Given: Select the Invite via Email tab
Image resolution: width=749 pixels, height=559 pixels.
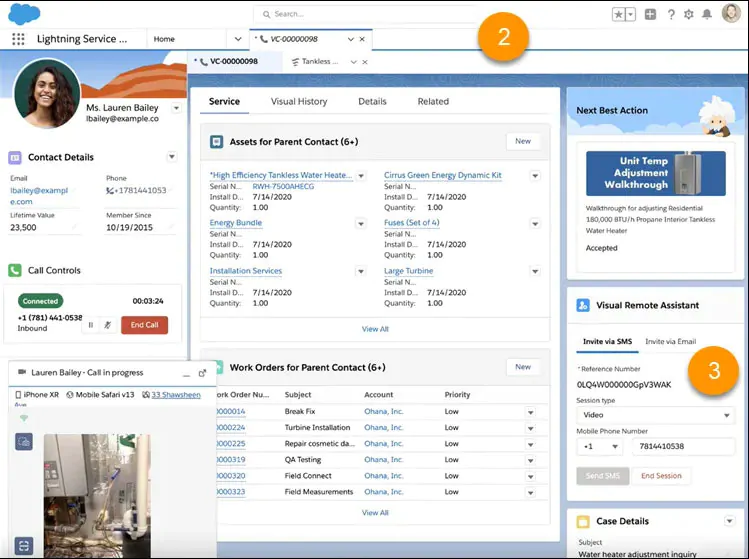Looking at the screenshot, I should [x=670, y=342].
